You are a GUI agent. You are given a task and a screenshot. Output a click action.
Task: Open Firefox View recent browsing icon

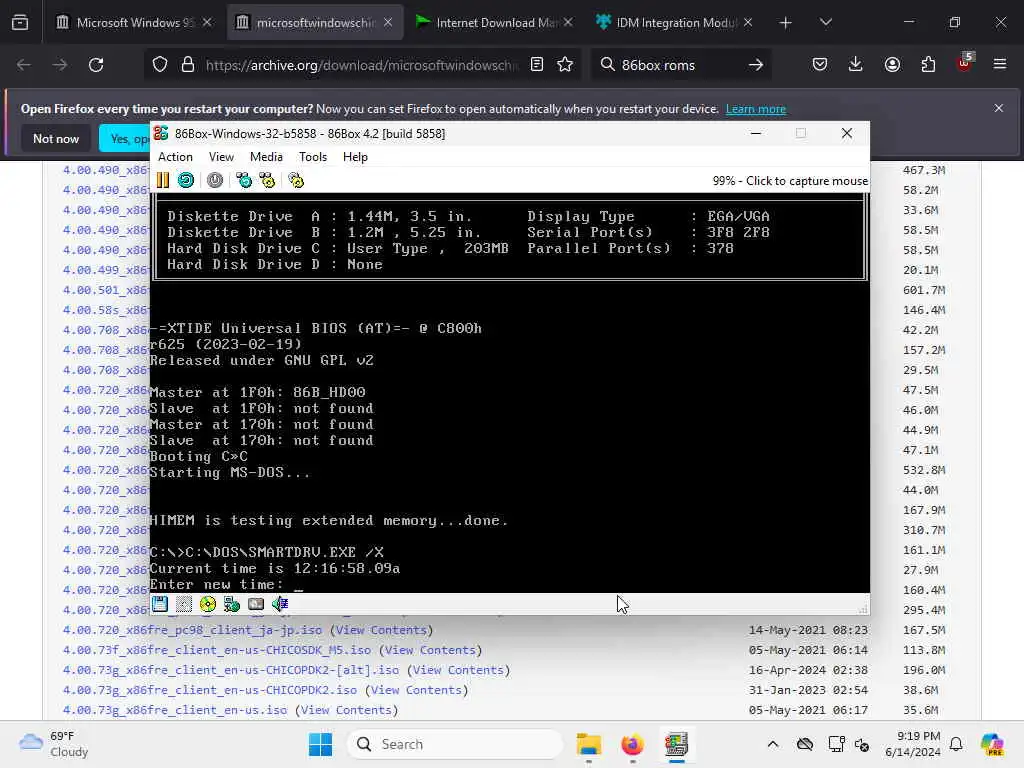click(20, 23)
